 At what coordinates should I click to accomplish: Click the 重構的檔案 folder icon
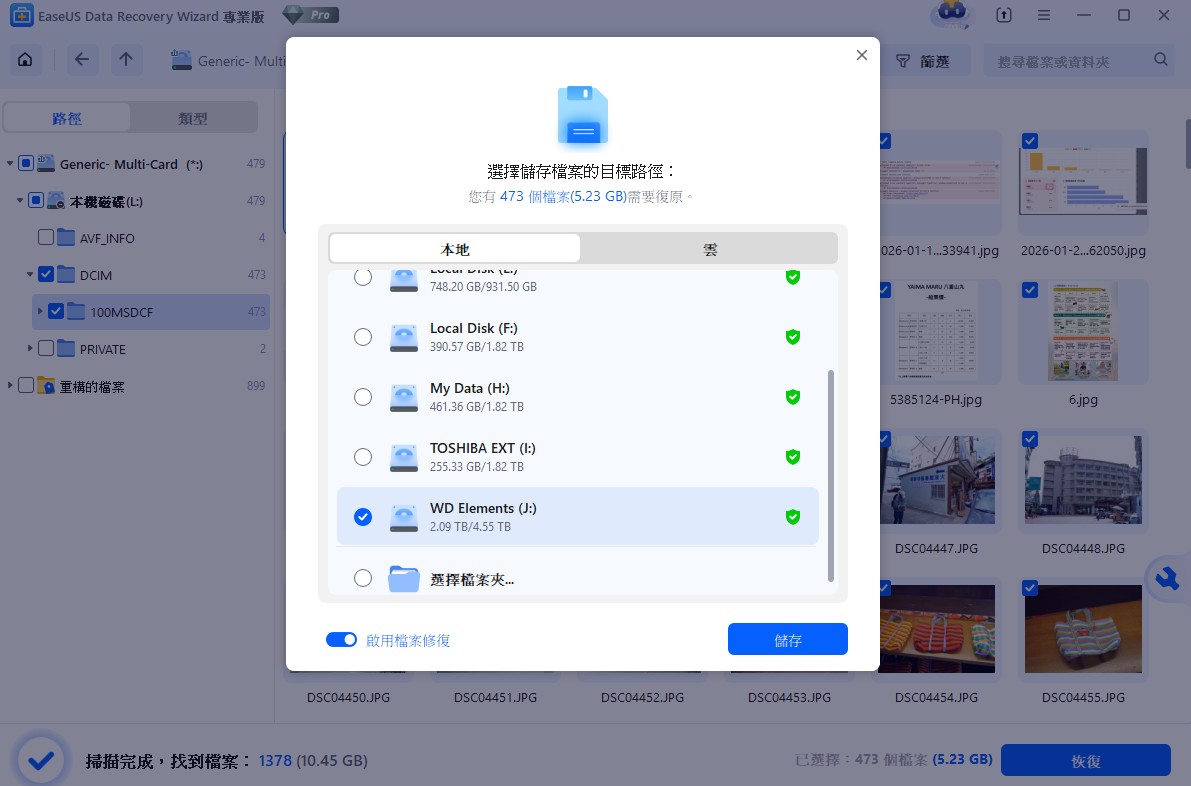click(x=46, y=386)
